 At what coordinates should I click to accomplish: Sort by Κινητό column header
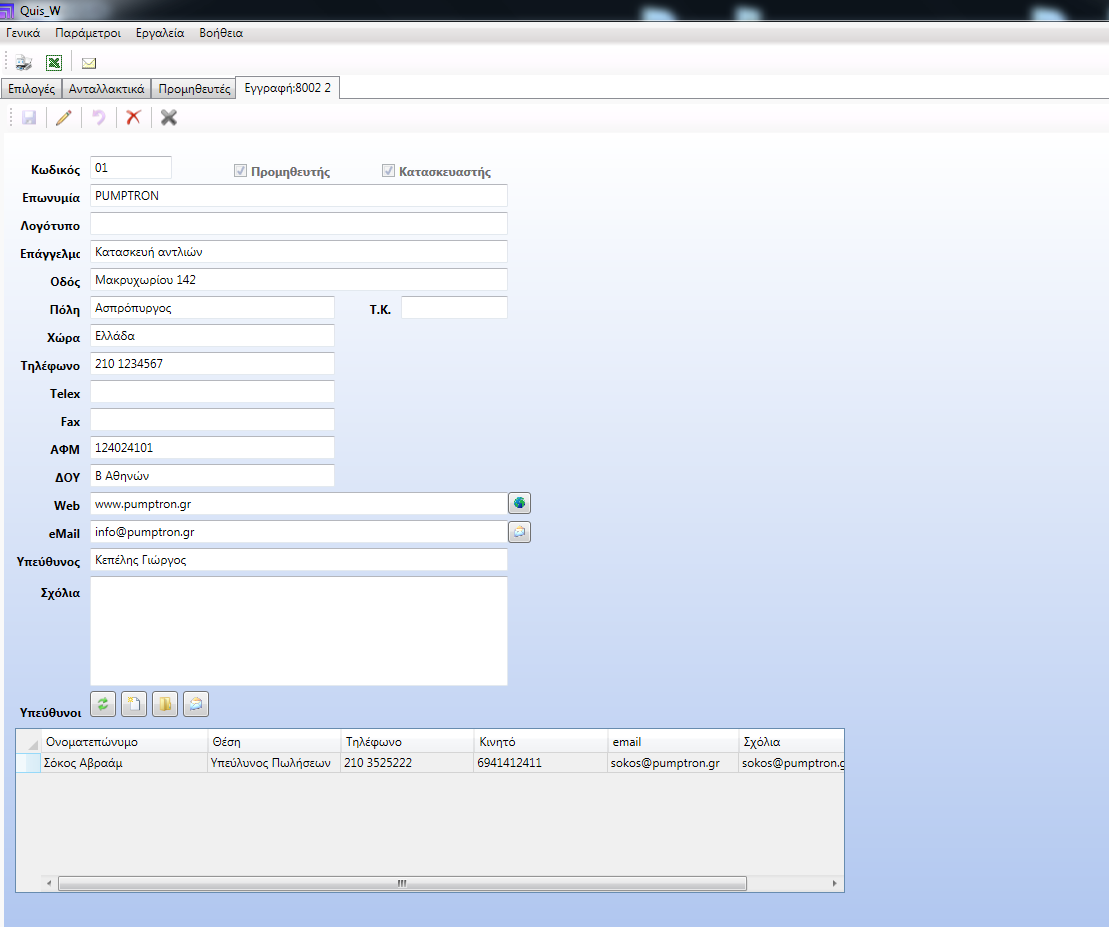[x=541, y=742]
